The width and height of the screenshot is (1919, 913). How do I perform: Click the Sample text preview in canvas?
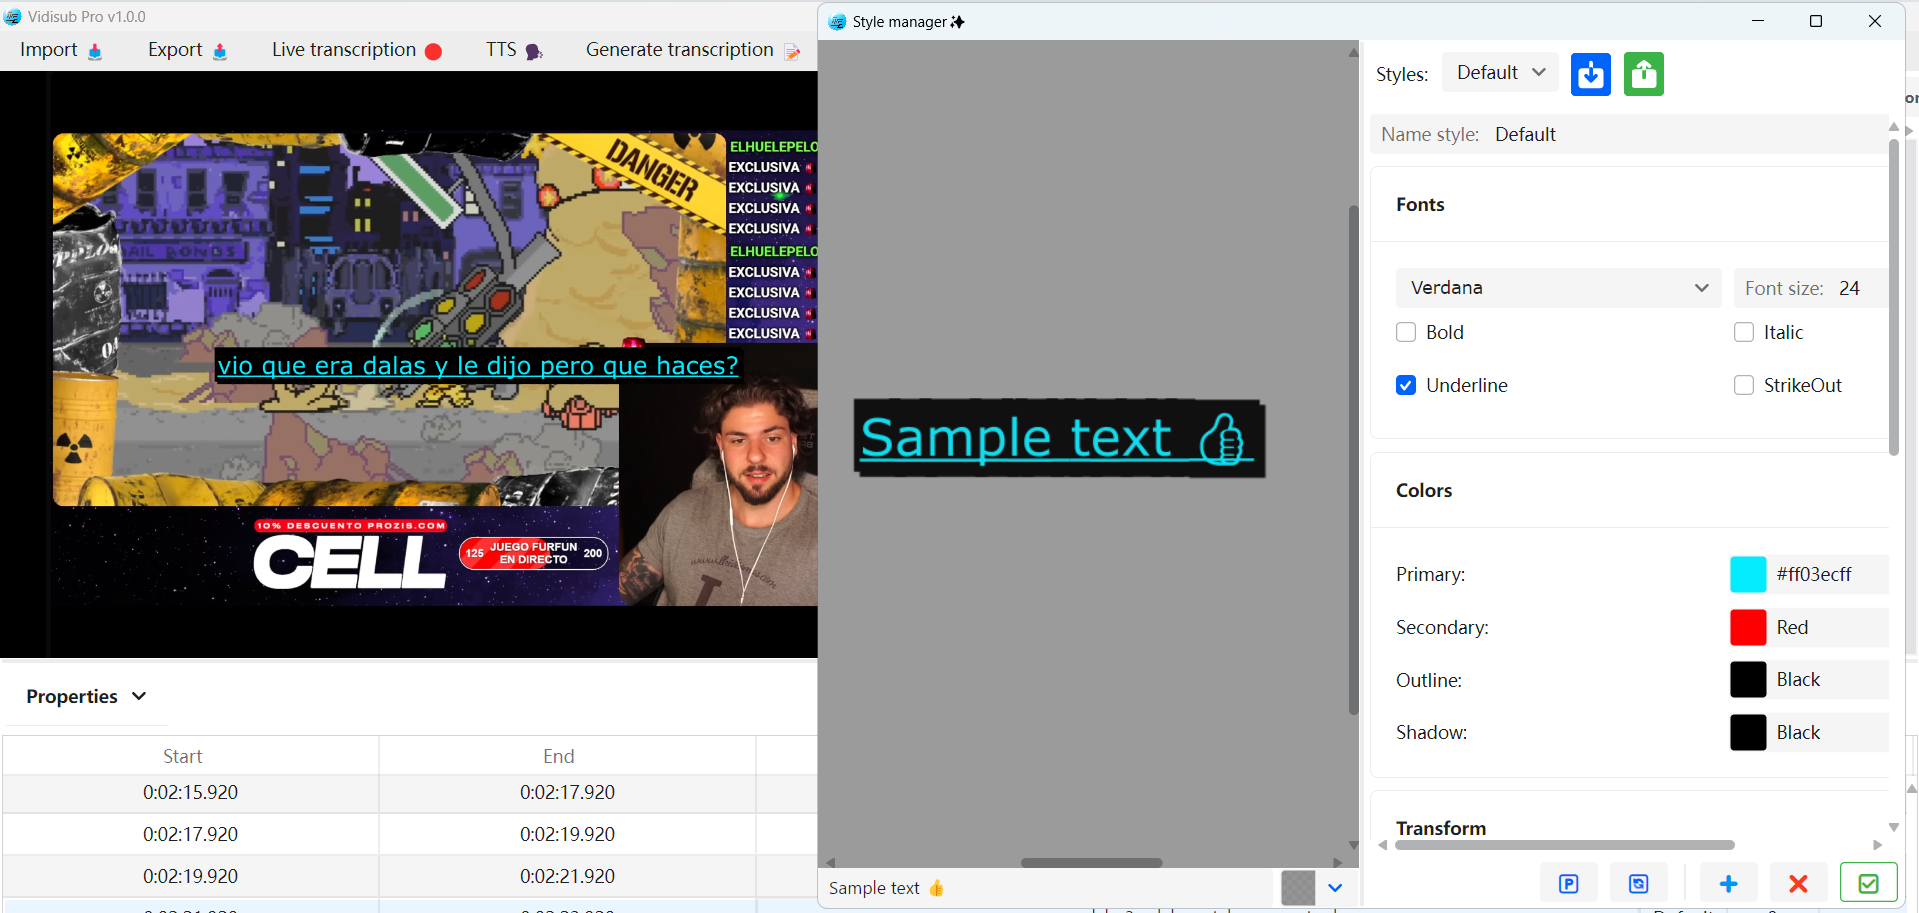(x=1059, y=439)
